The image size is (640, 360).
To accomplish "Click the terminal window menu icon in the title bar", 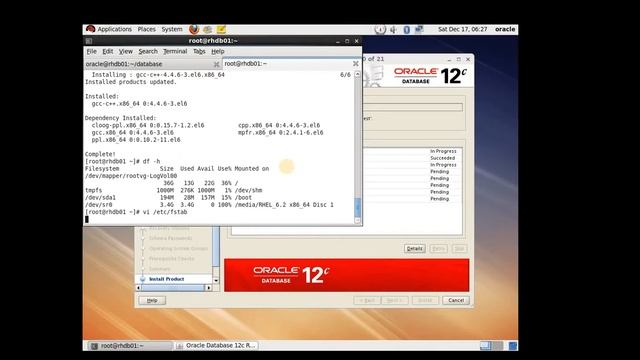I will point(89,41).
